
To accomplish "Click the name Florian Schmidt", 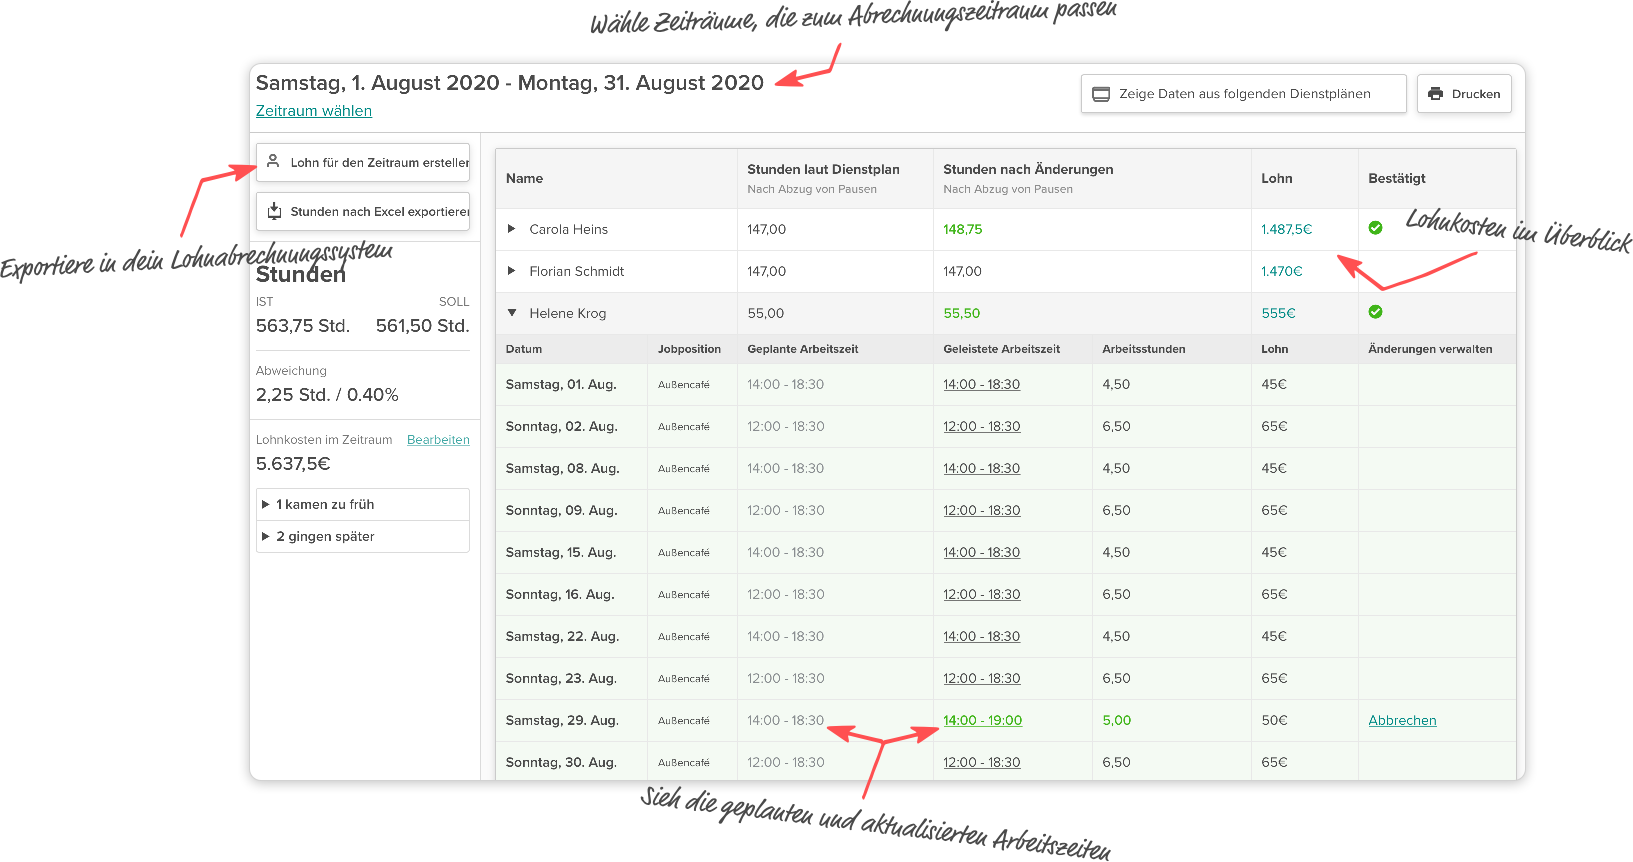I will pyautogui.click(x=576, y=271).
